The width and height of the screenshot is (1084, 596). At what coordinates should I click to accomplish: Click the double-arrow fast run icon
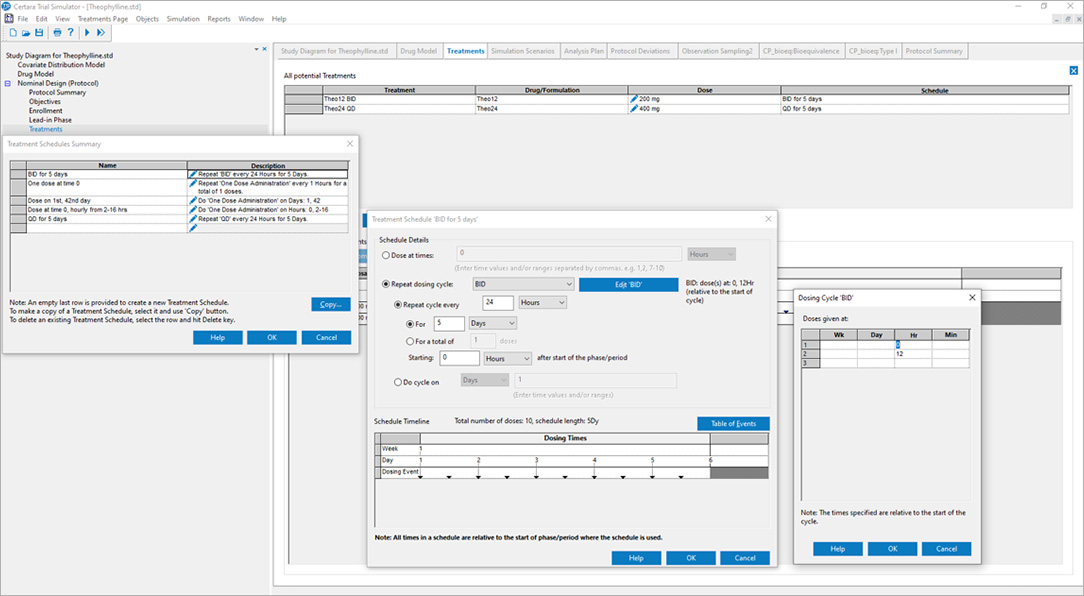(x=101, y=33)
